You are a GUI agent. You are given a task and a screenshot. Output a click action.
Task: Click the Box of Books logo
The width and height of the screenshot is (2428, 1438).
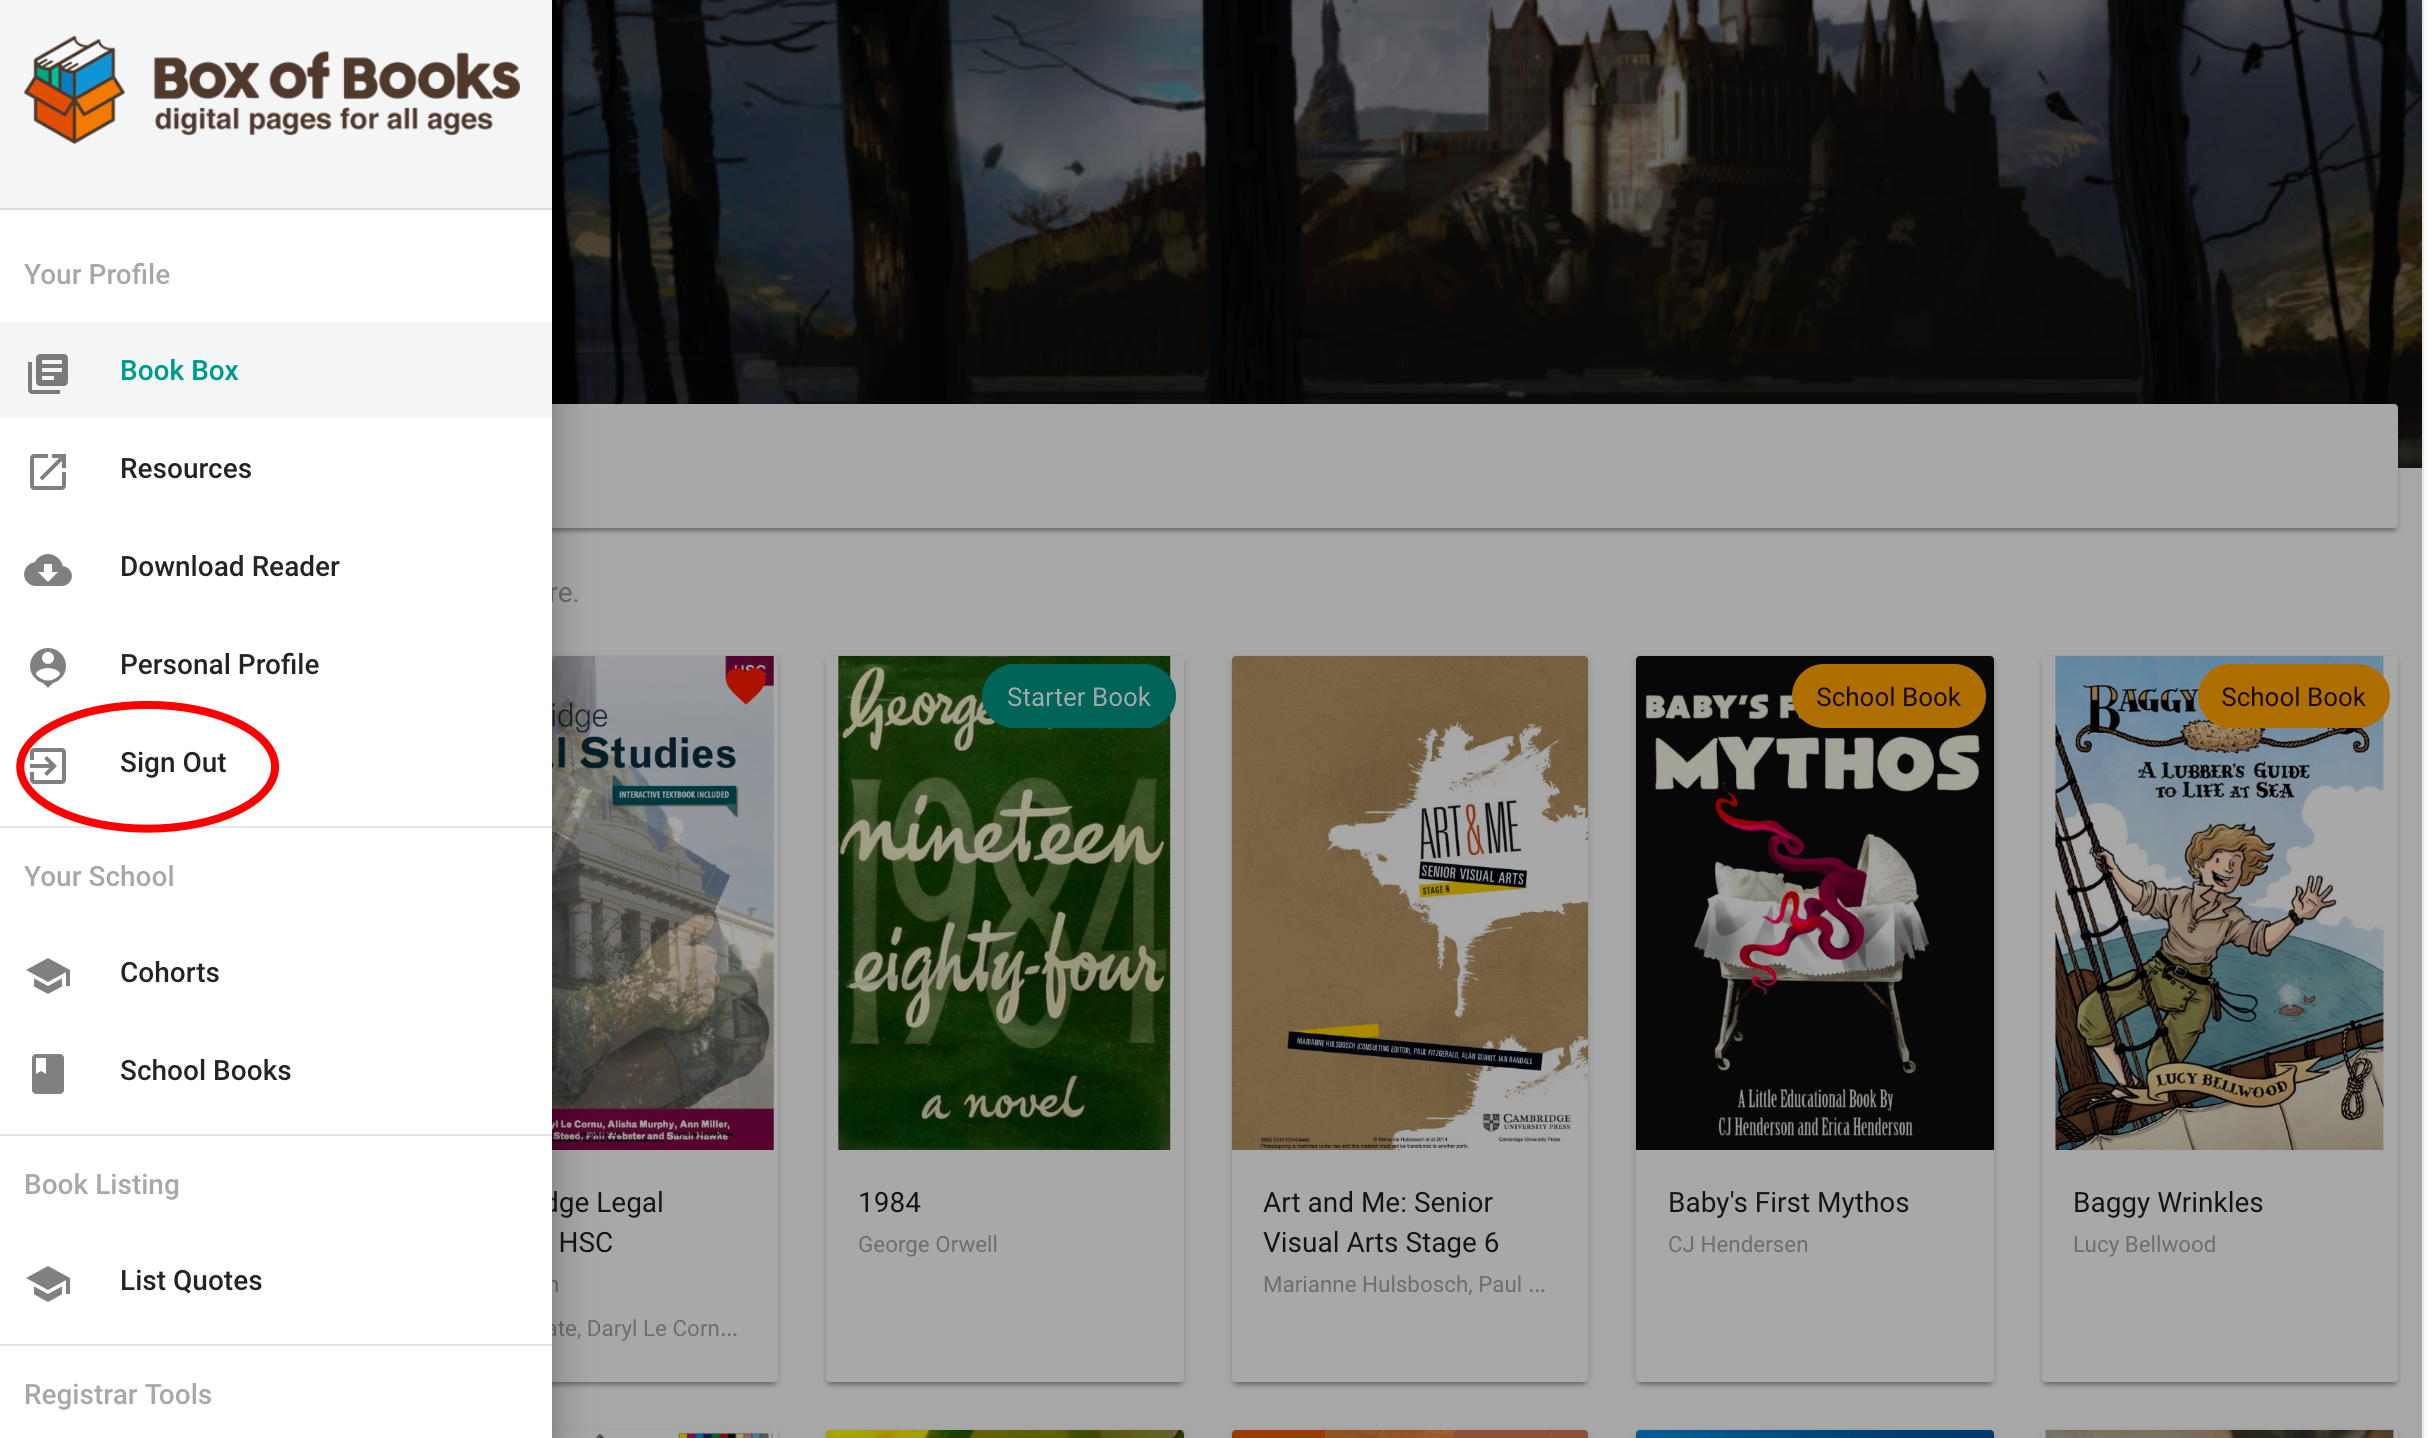pos(272,90)
